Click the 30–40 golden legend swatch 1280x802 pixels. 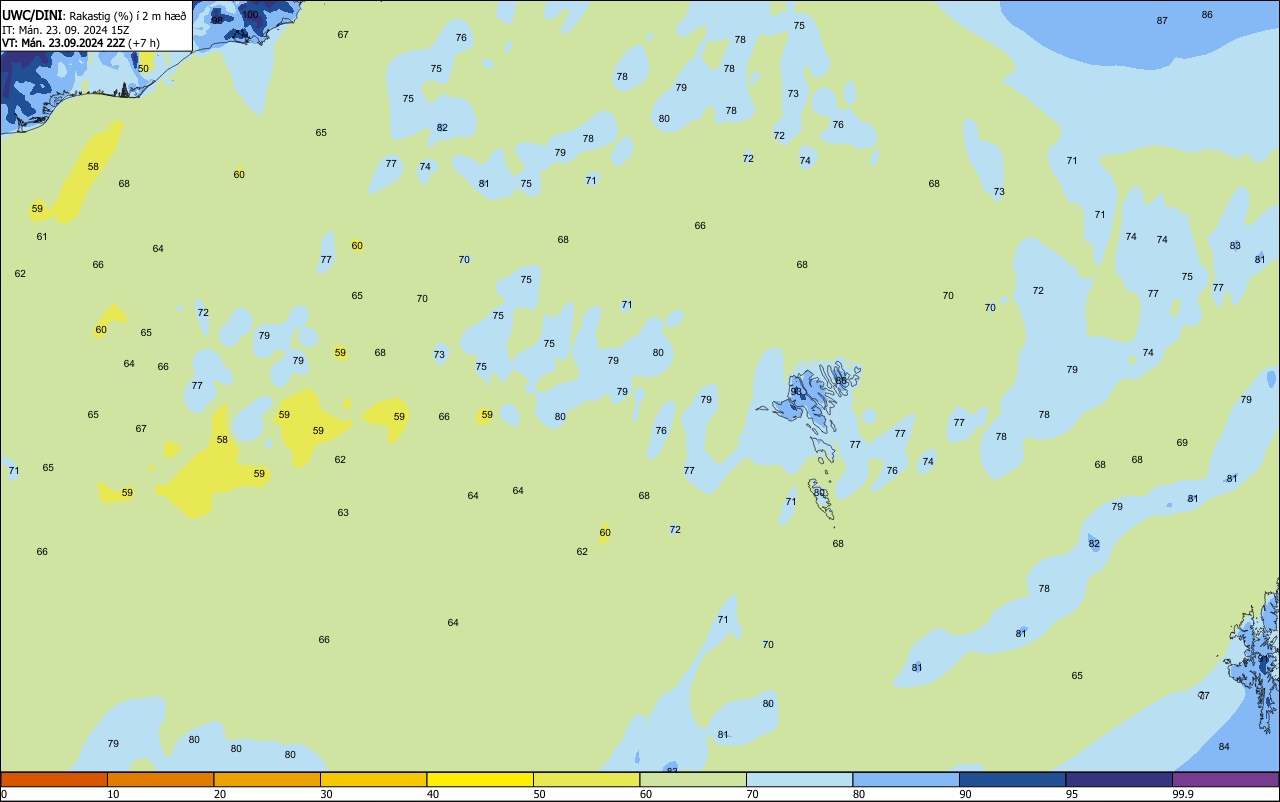(373, 779)
